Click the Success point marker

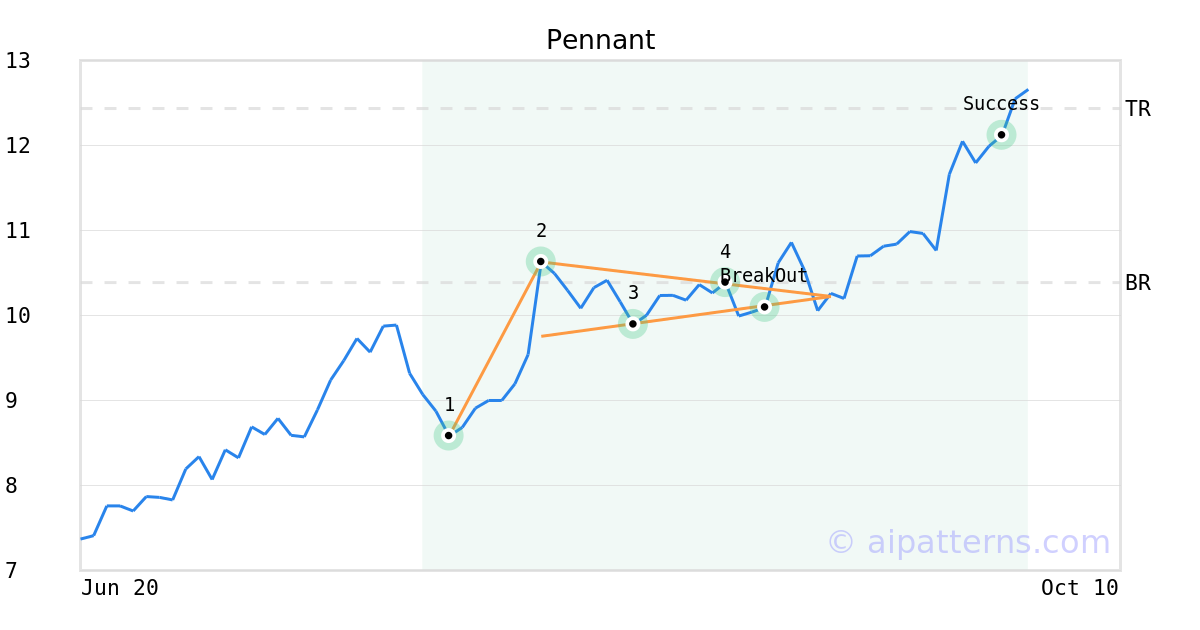click(1001, 134)
